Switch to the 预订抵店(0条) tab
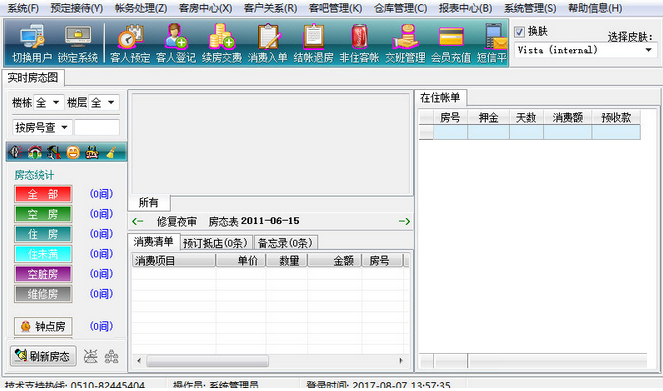The height and width of the screenshot is (391, 663). coord(216,243)
